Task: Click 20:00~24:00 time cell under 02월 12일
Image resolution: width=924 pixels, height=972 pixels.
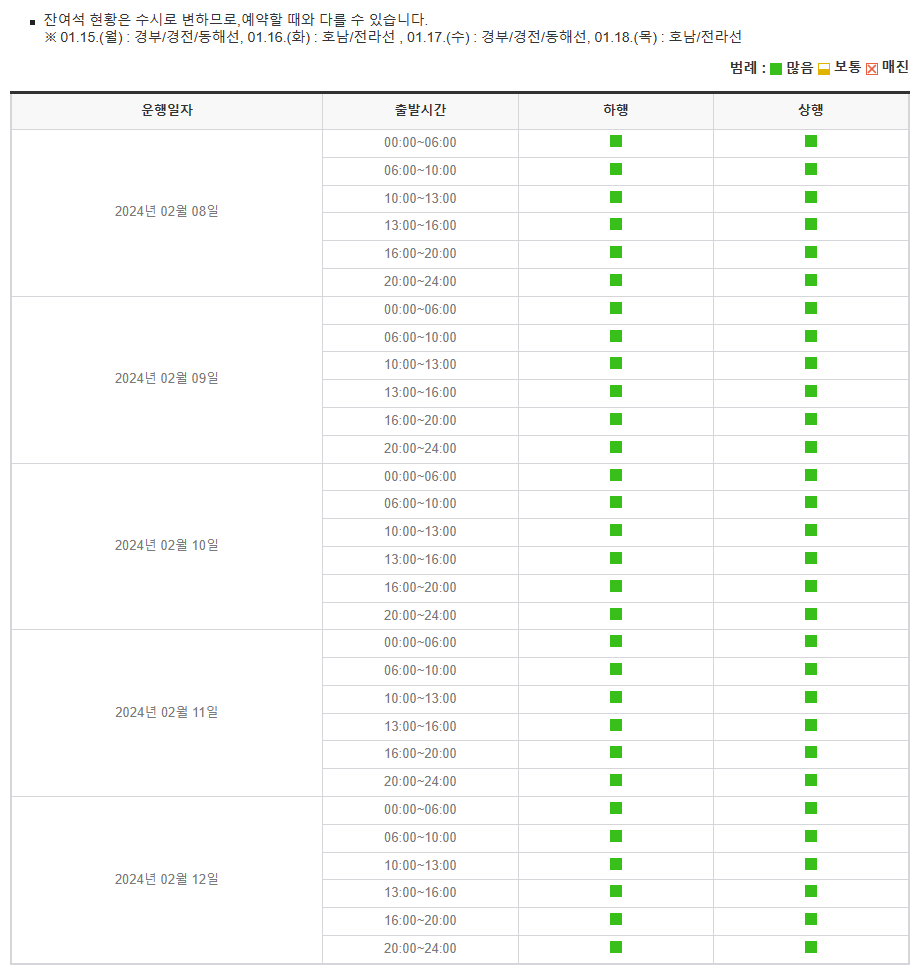Action: (420, 948)
